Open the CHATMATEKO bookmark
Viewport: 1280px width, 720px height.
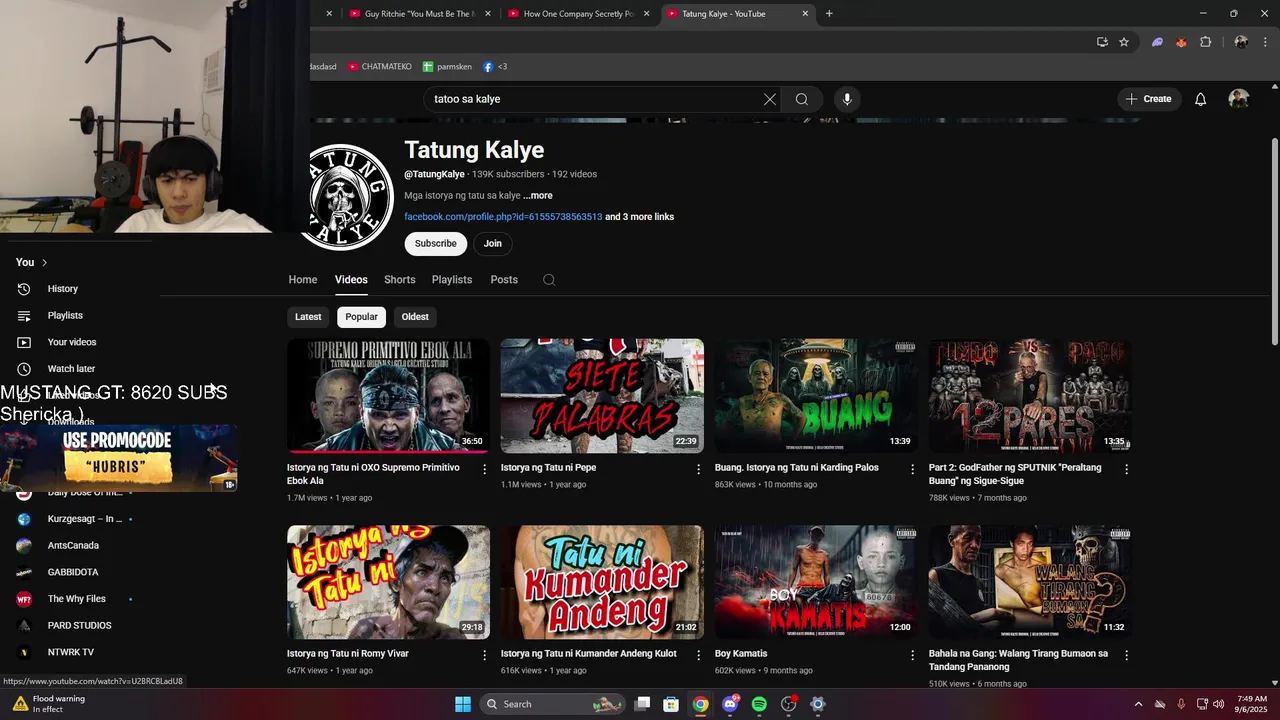pos(380,67)
